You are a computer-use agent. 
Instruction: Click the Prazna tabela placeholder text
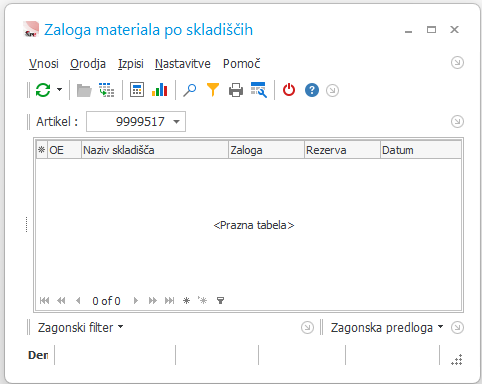(254, 225)
